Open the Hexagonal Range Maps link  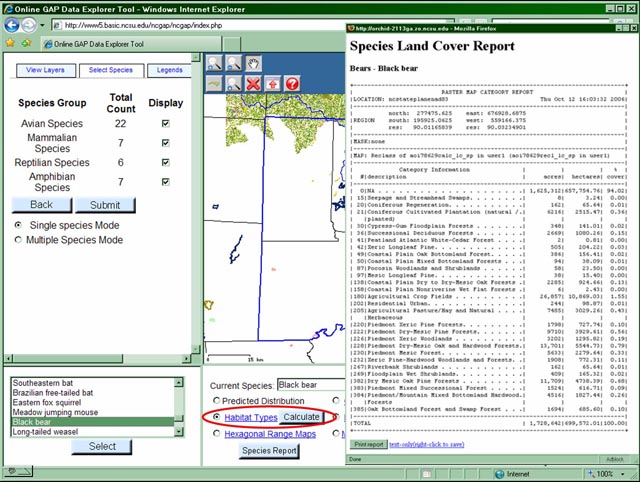point(270,434)
